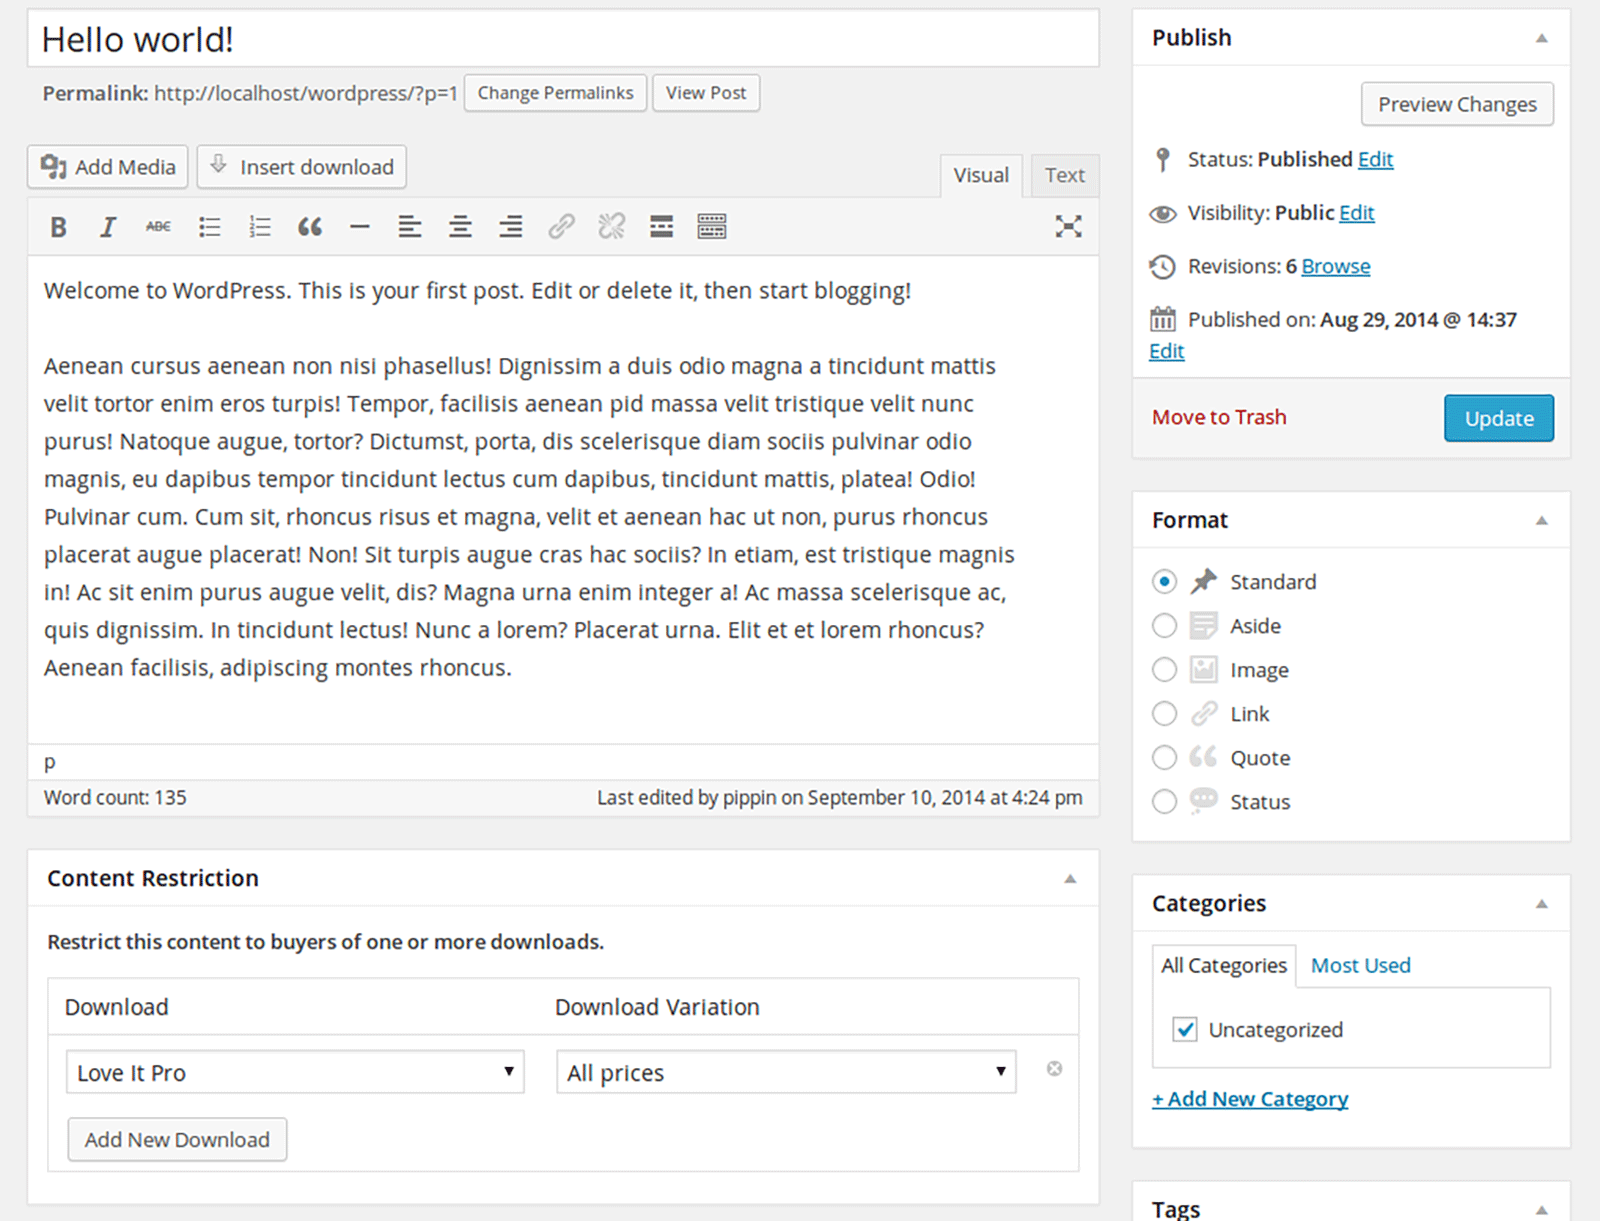Image resolution: width=1600 pixels, height=1221 pixels.
Task: Open the Most Used categories tab
Action: (1360, 965)
